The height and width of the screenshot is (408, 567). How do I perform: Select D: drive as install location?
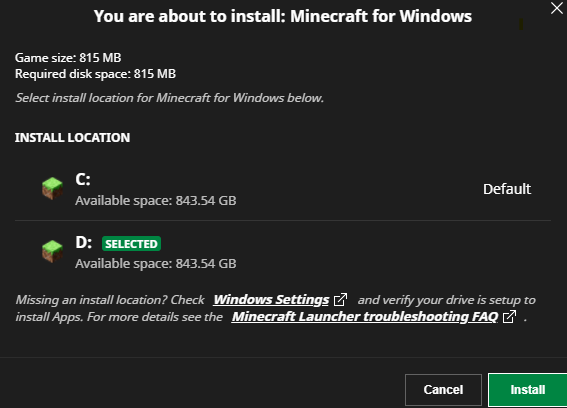(x=283, y=252)
